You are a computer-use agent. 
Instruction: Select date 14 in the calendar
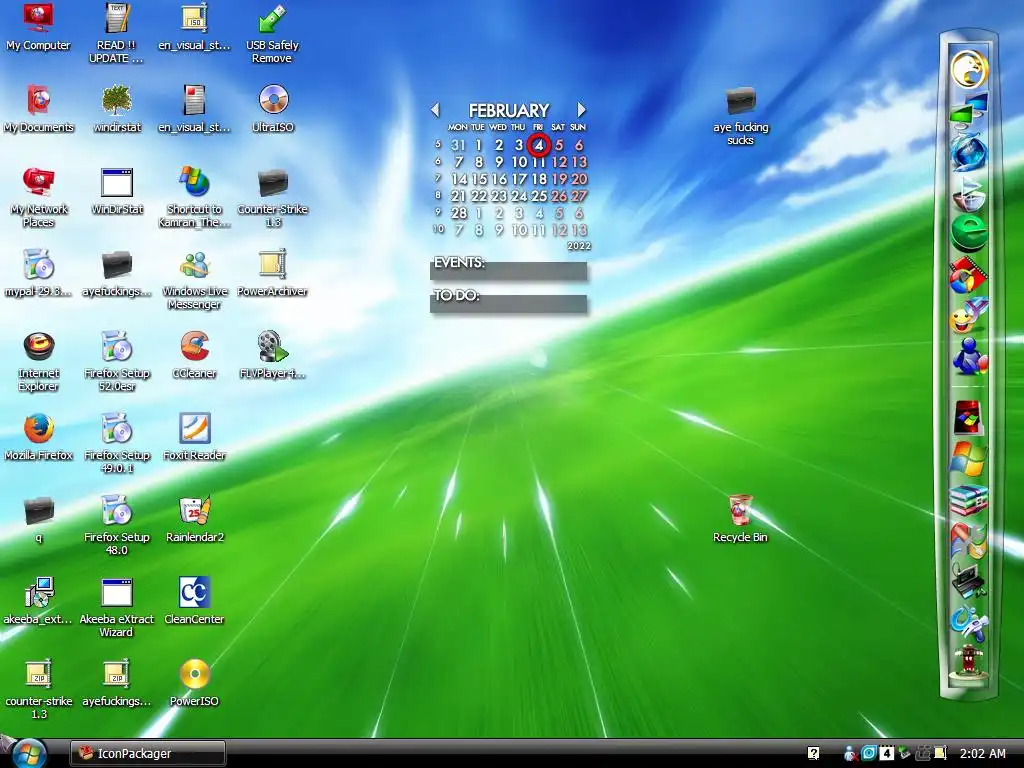(x=459, y=179)
